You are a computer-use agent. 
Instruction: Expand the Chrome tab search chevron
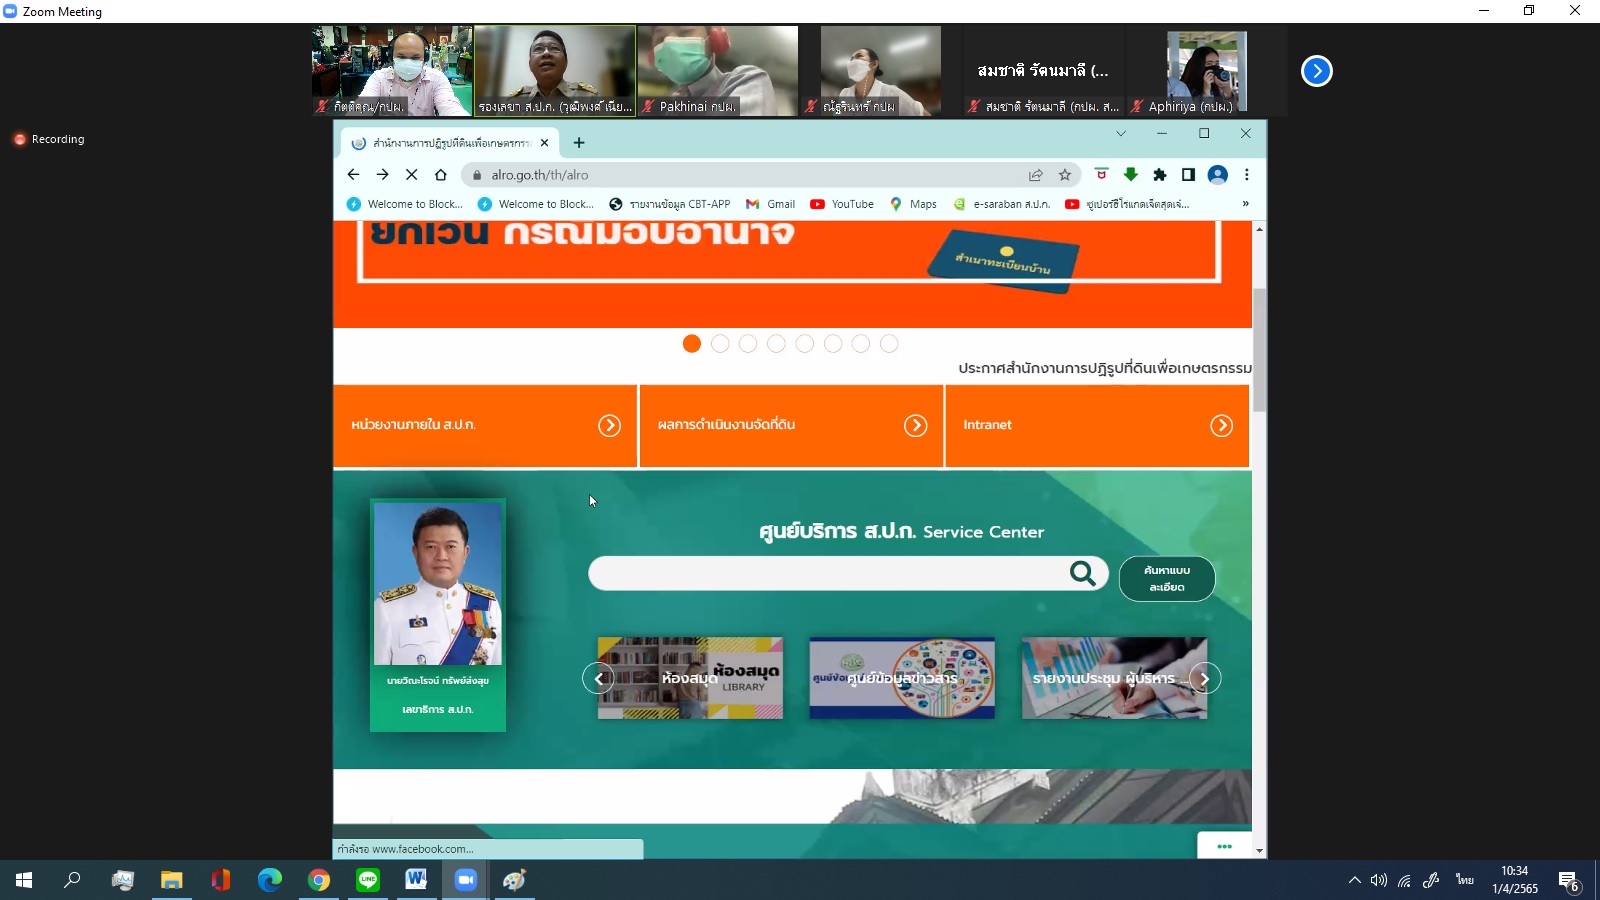pos(1121,133)
